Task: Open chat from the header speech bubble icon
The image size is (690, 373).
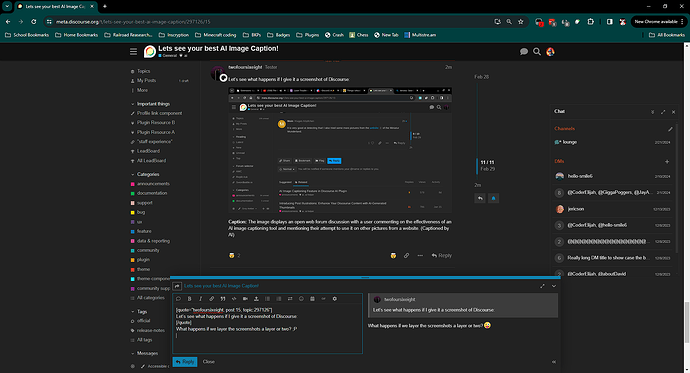Action: [524, 52]
